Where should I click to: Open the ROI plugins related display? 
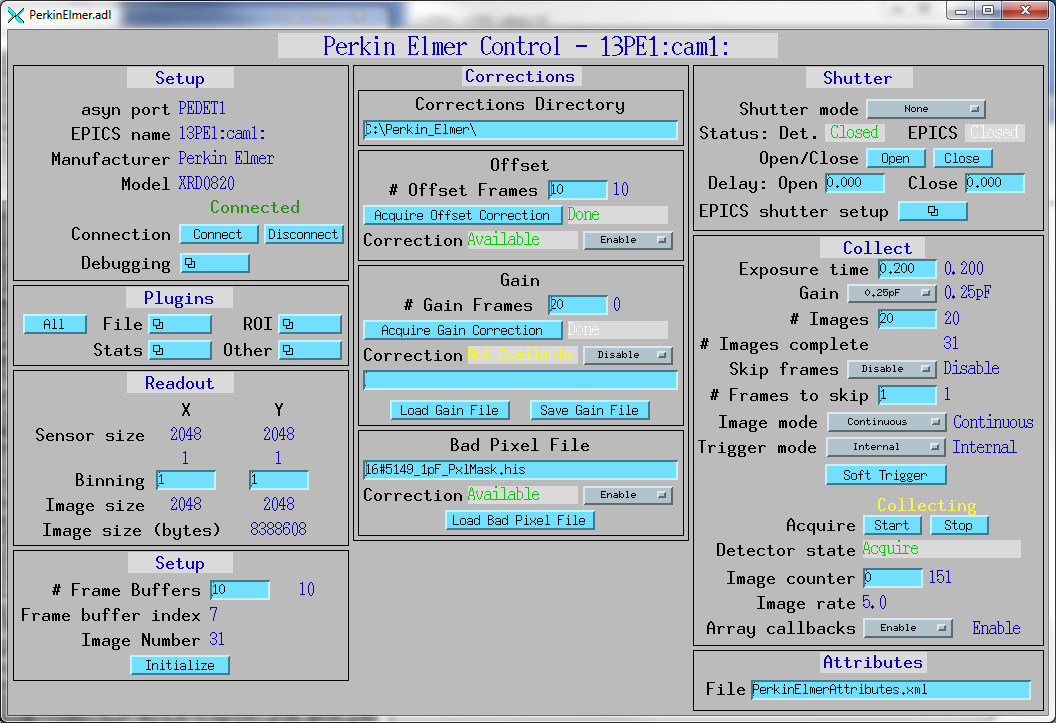tap(310, 324)
